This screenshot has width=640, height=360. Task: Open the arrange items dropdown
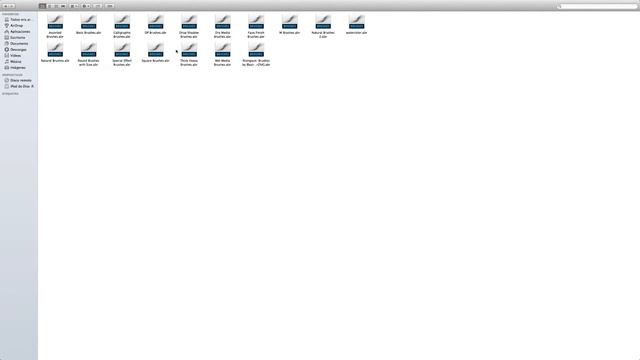[x=74, y=6]
